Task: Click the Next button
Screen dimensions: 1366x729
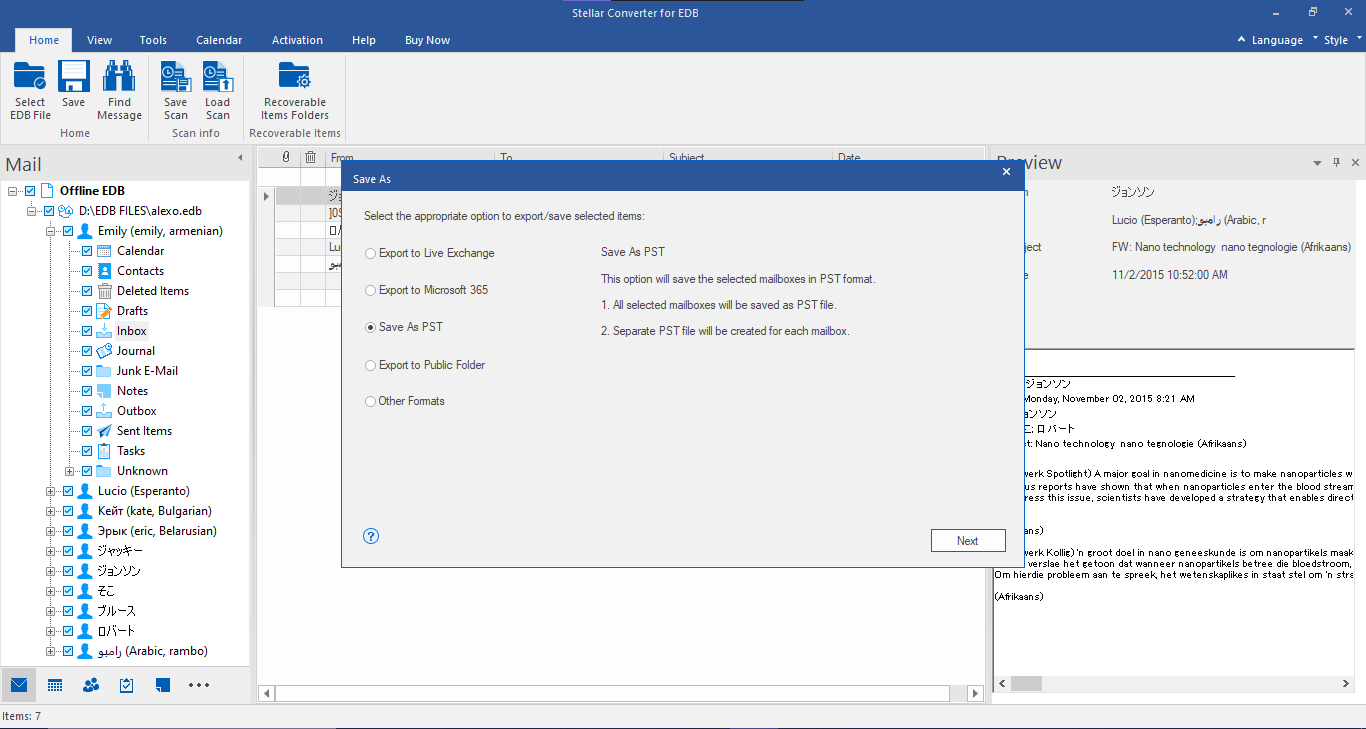Action: pyautogui.click(x=967, y=540)
